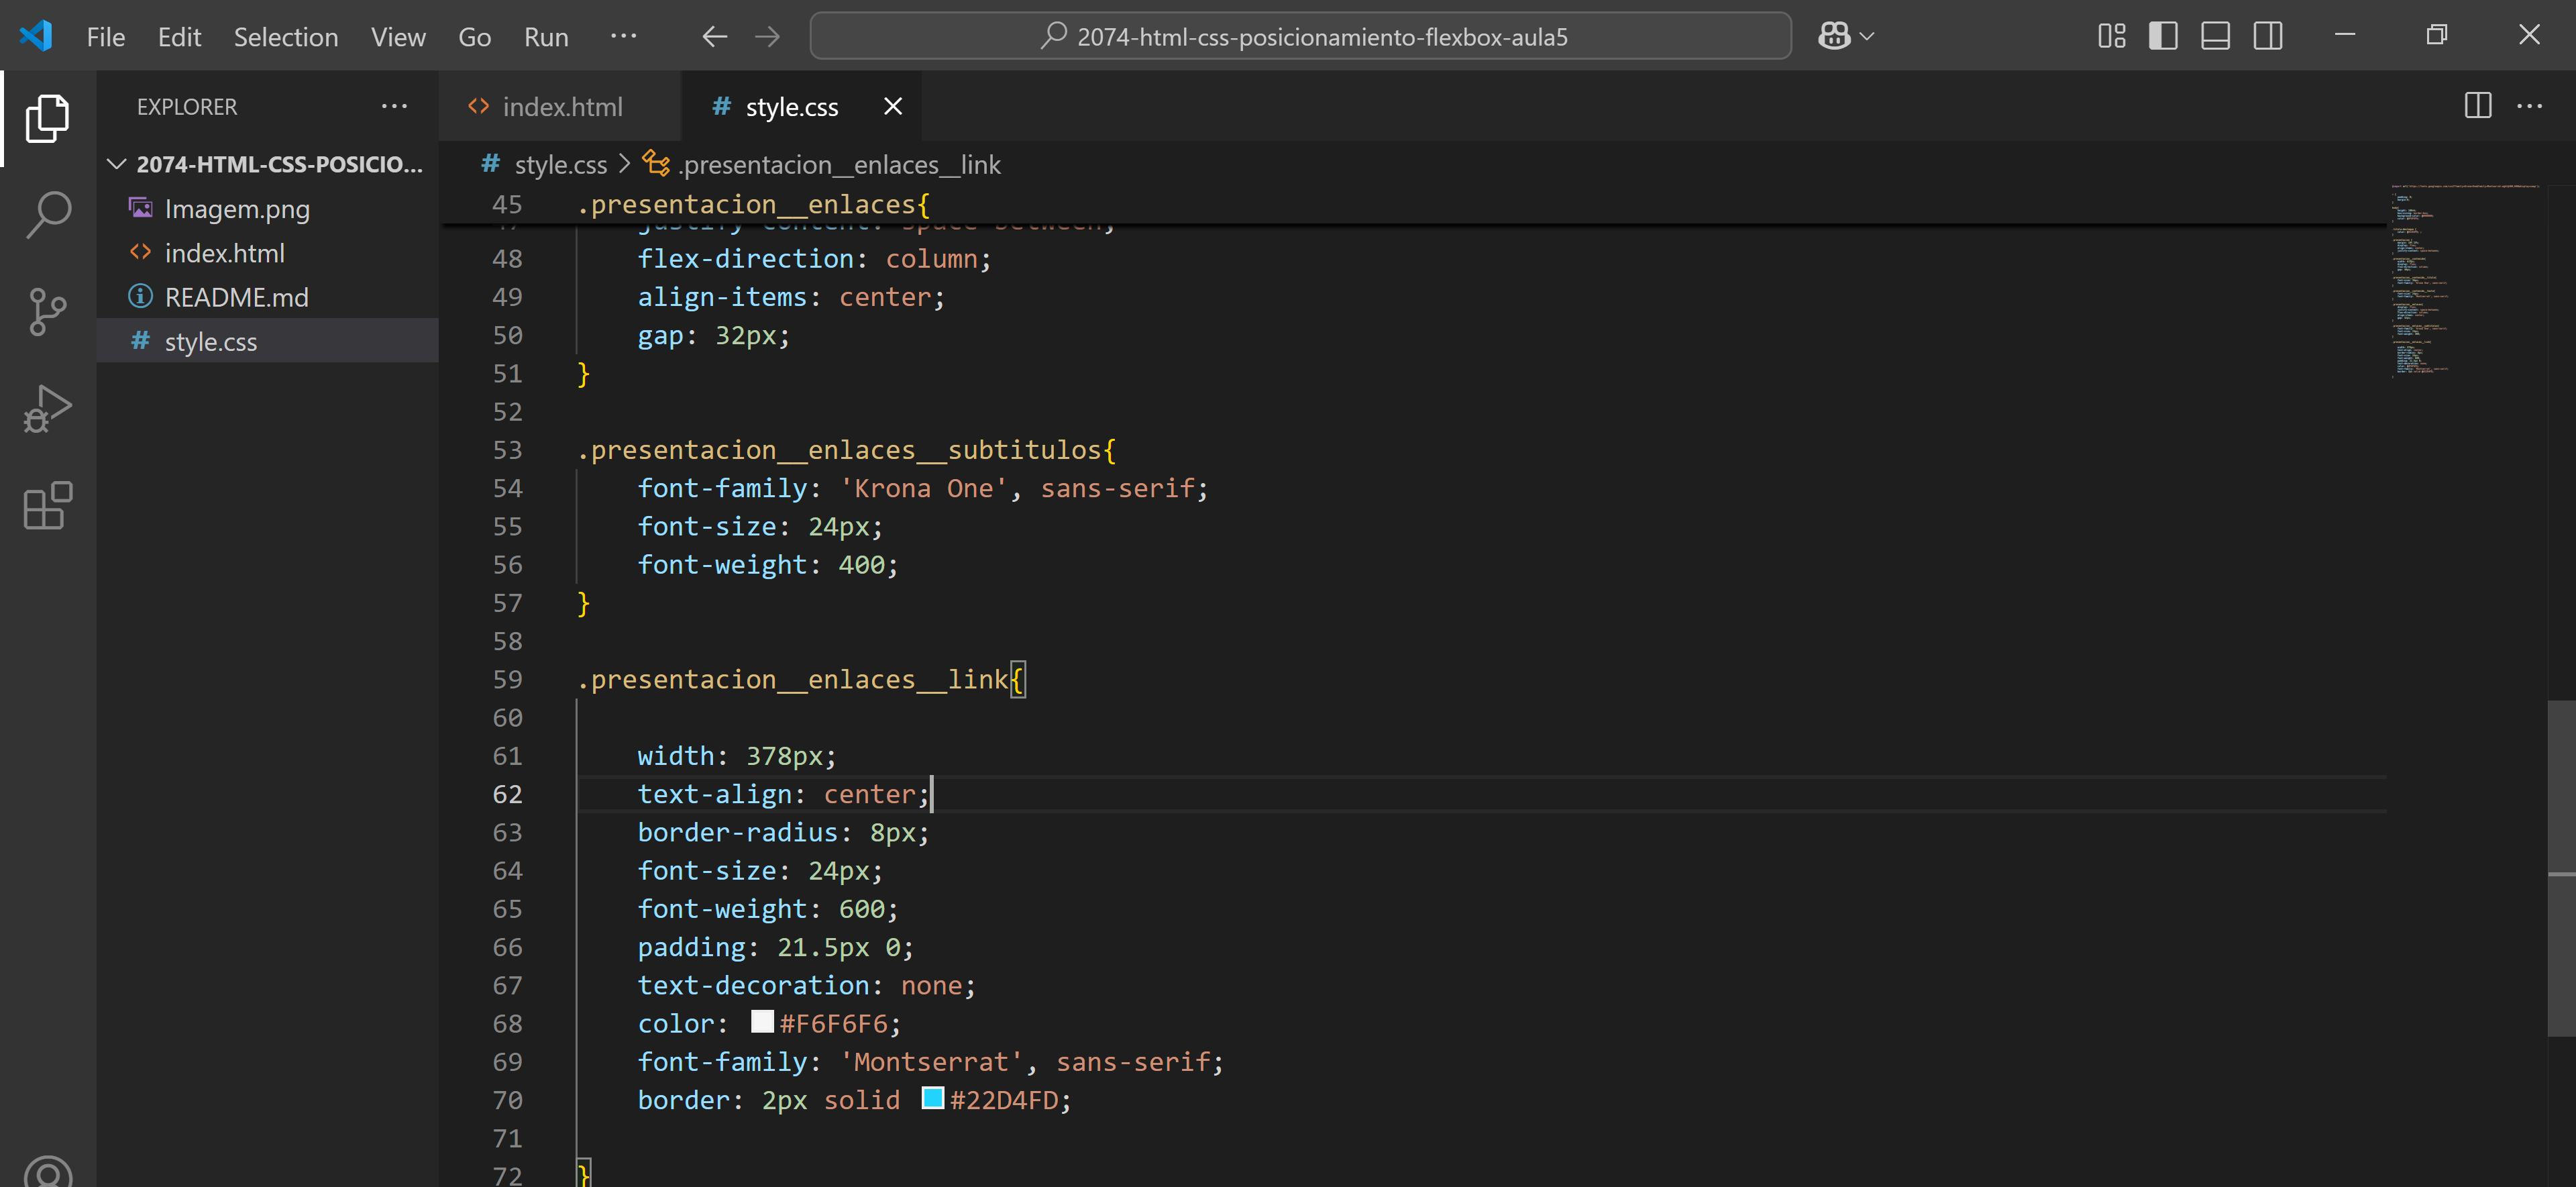
Task: Switch to the index.html tab
Action: coord(560,106)
